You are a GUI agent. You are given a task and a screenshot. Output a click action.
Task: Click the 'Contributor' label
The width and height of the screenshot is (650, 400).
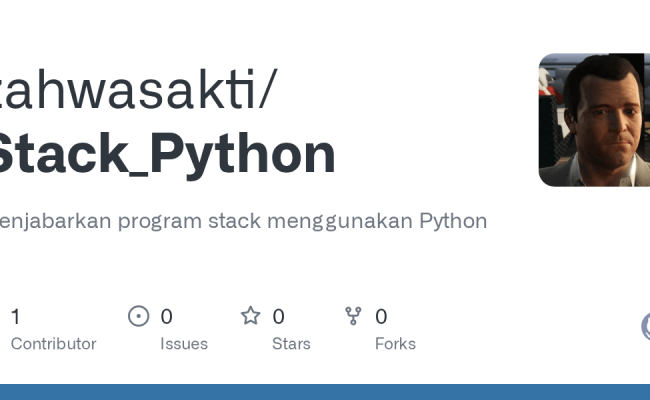pos(53,344)
